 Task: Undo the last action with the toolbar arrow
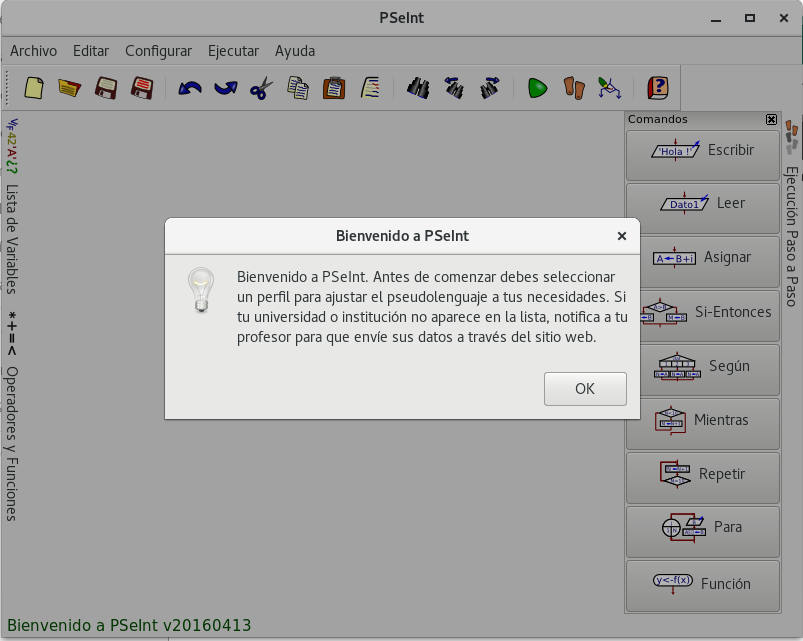(x=189, y=88)
